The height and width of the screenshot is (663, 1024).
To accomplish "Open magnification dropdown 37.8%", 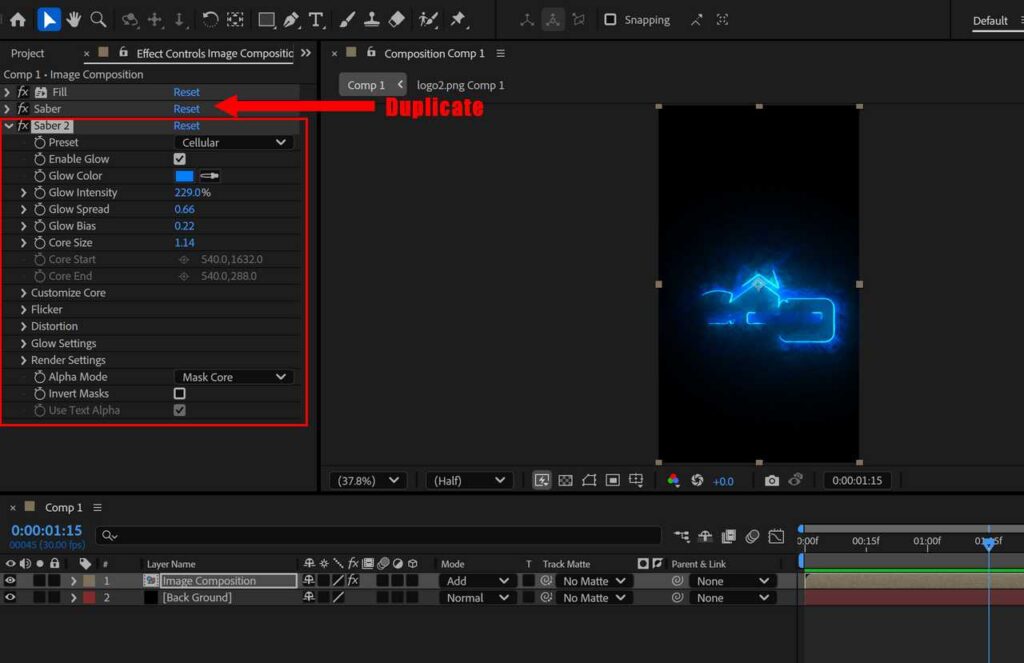I will click(368, 481).
